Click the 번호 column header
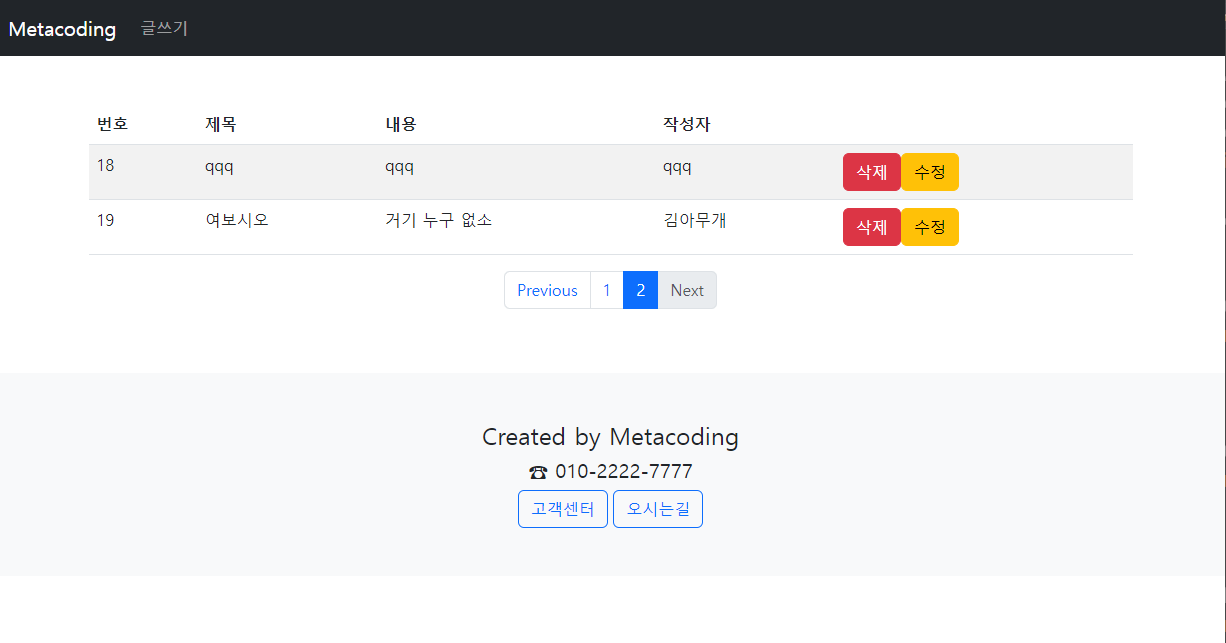This screenshot has width=1226, height=643. click(112, 124)
